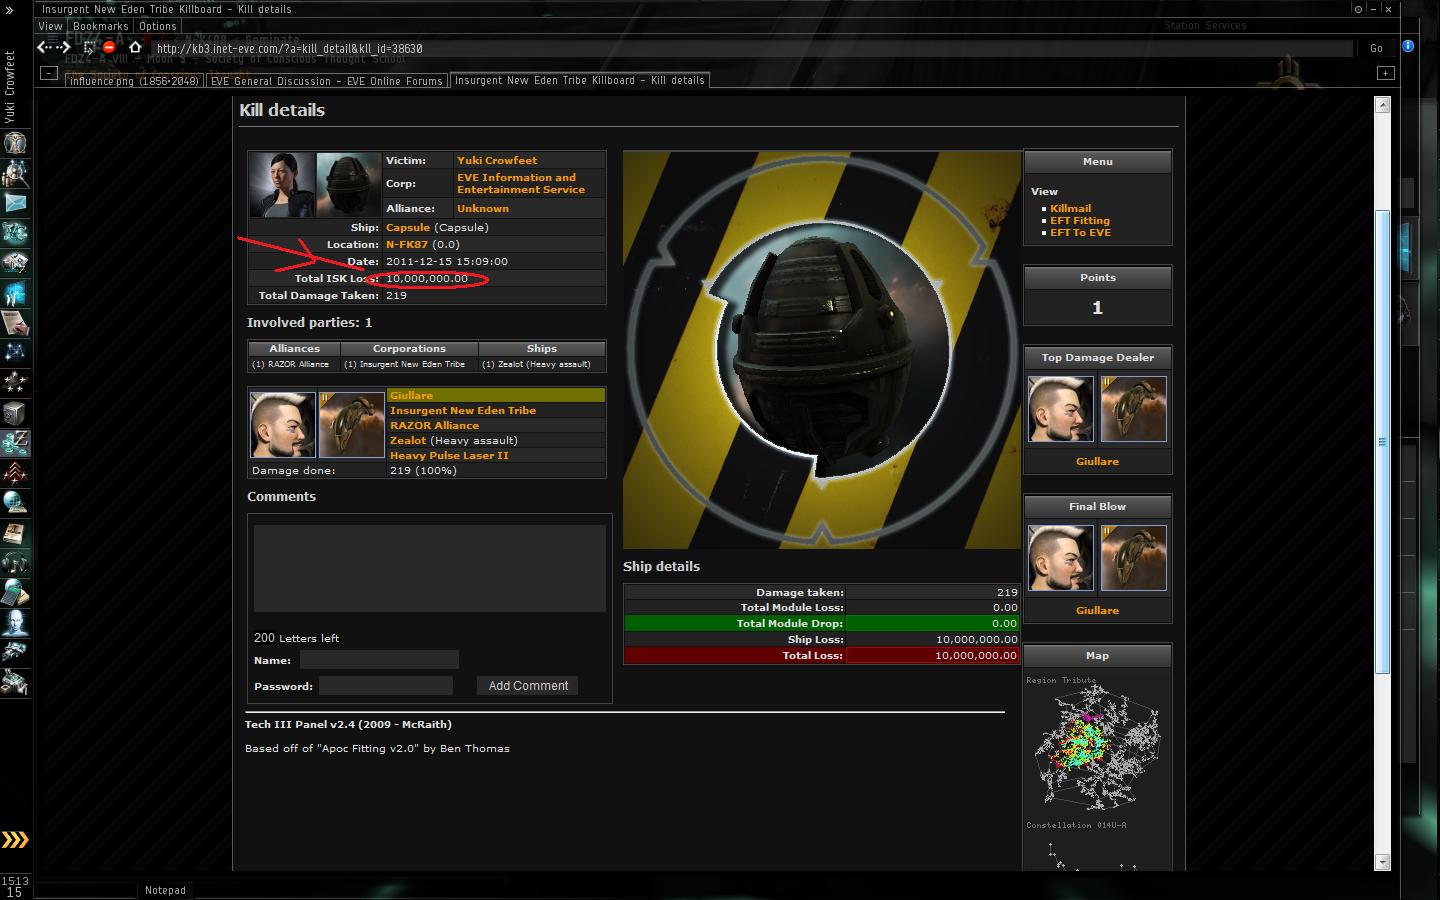Click the Region Tribute map image
This screenshot has width=1440, height=900.
[1097, 748]
